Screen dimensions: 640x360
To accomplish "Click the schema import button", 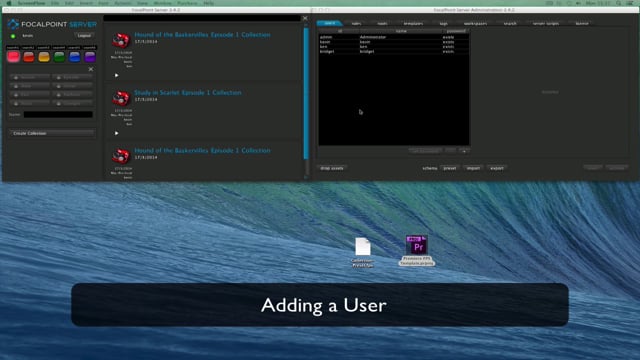I will [473, 168].
